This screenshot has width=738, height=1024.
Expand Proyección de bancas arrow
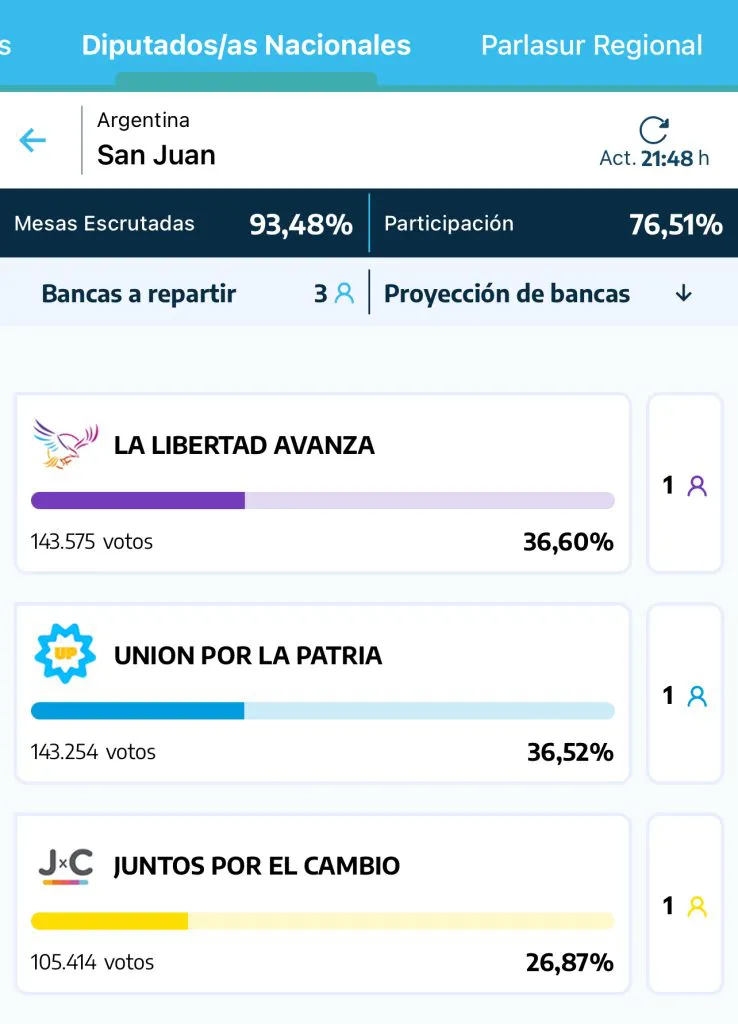(684, 294)
